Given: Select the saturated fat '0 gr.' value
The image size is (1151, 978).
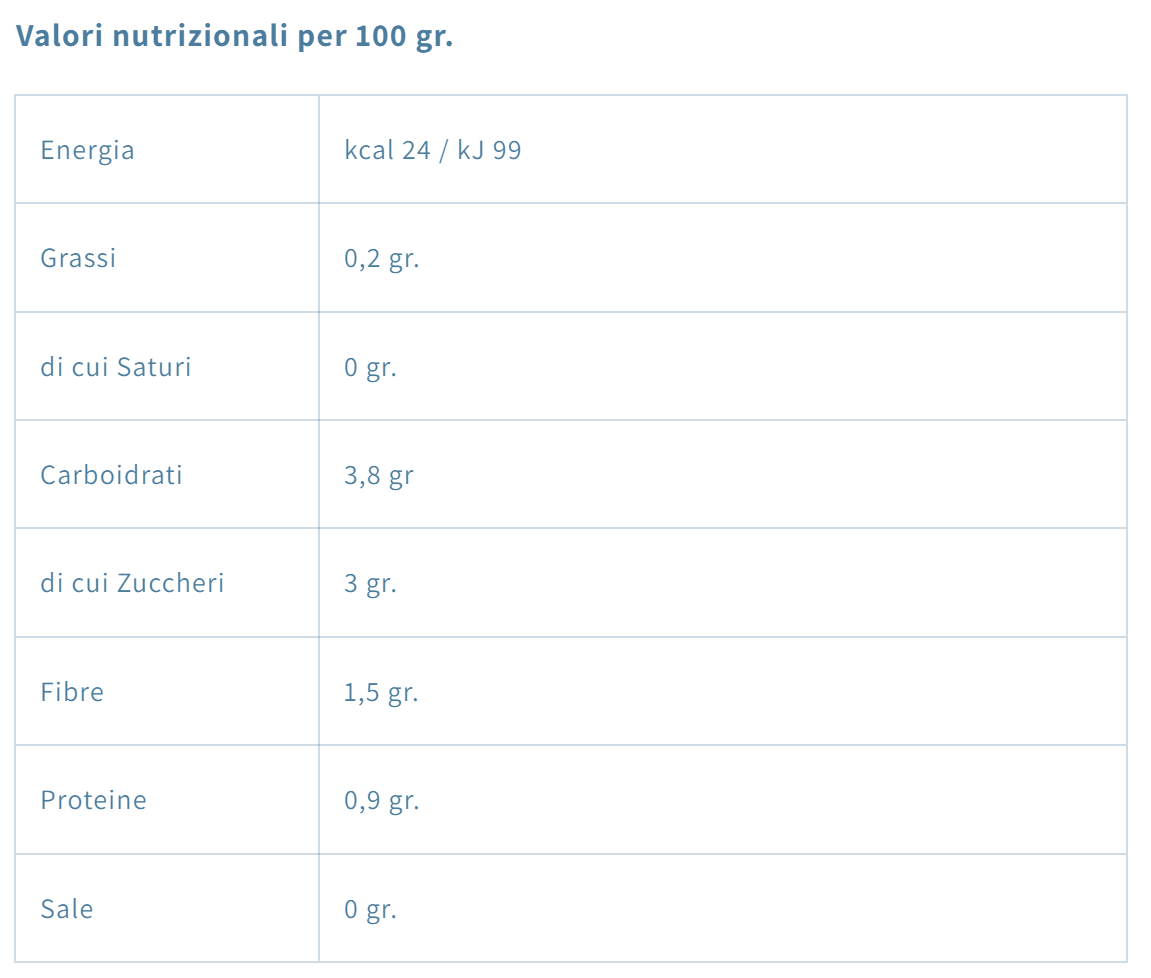Looking at the screenshot, I should point(370,367).
